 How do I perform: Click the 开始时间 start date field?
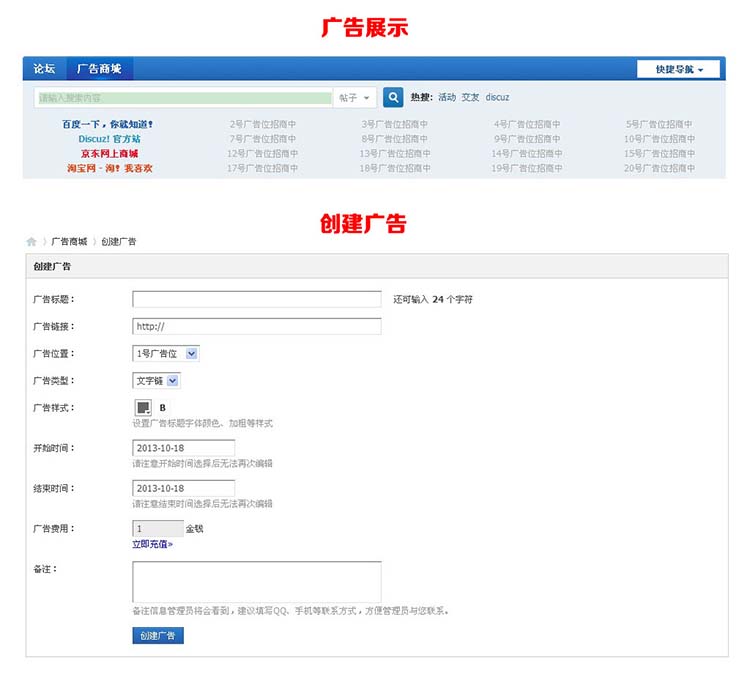pyautogui.click(x=184, y=448)
